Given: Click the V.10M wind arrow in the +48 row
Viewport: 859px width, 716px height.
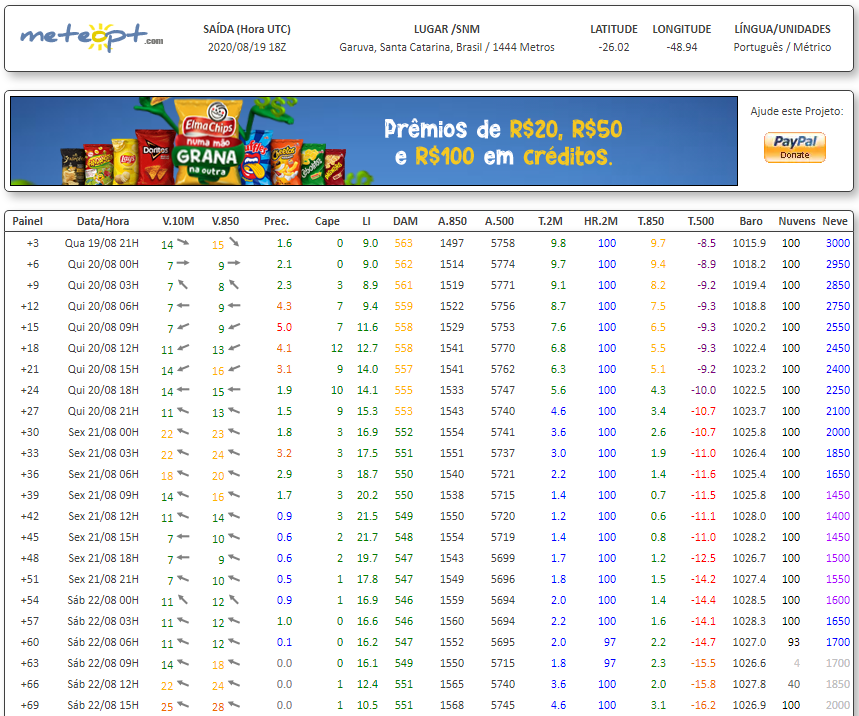Looking at the screenshot, I should point(184,558).
